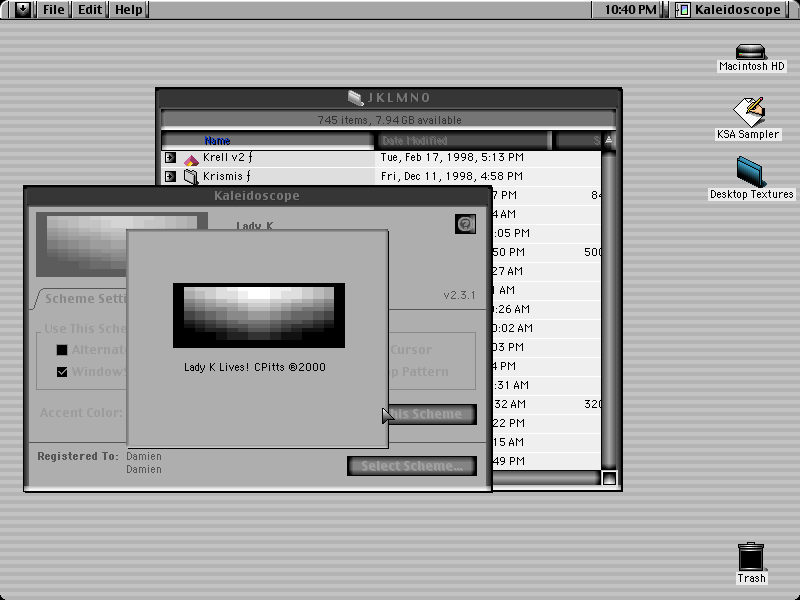
Task: Select the Krismis folder icon
Action: pyautogui.click(x=191, y=177)
